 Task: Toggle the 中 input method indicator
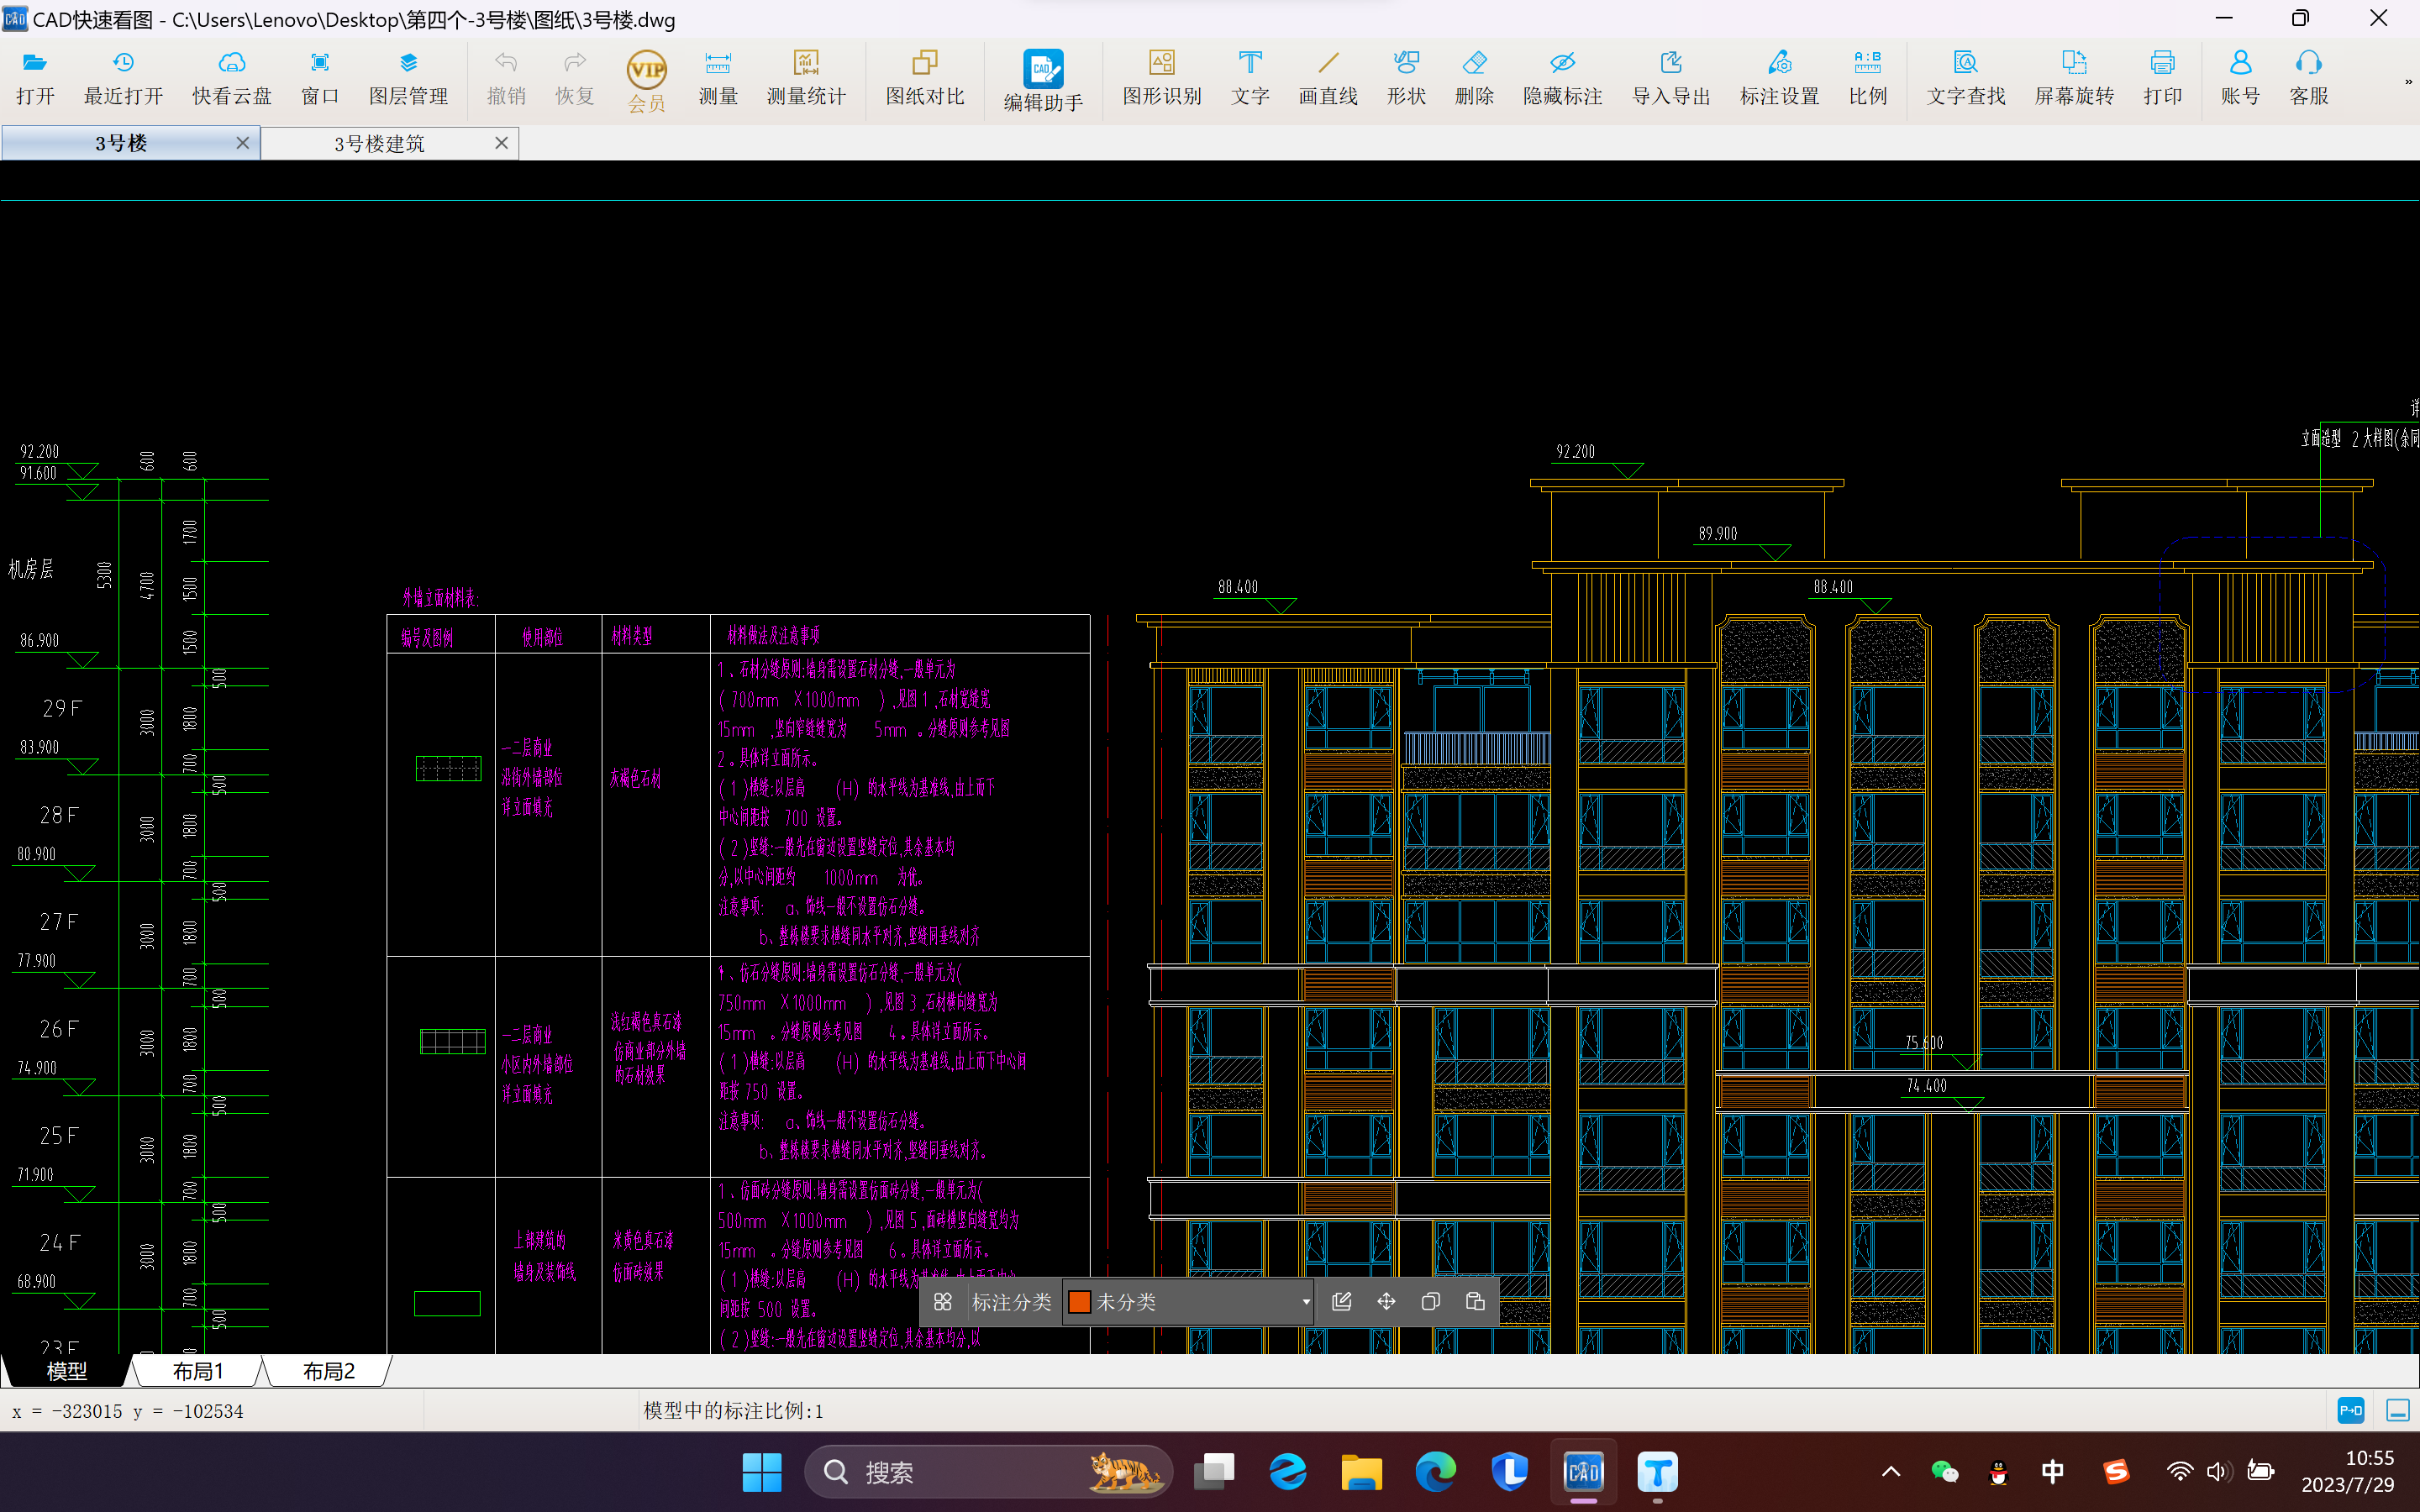pos(2052,1471)
